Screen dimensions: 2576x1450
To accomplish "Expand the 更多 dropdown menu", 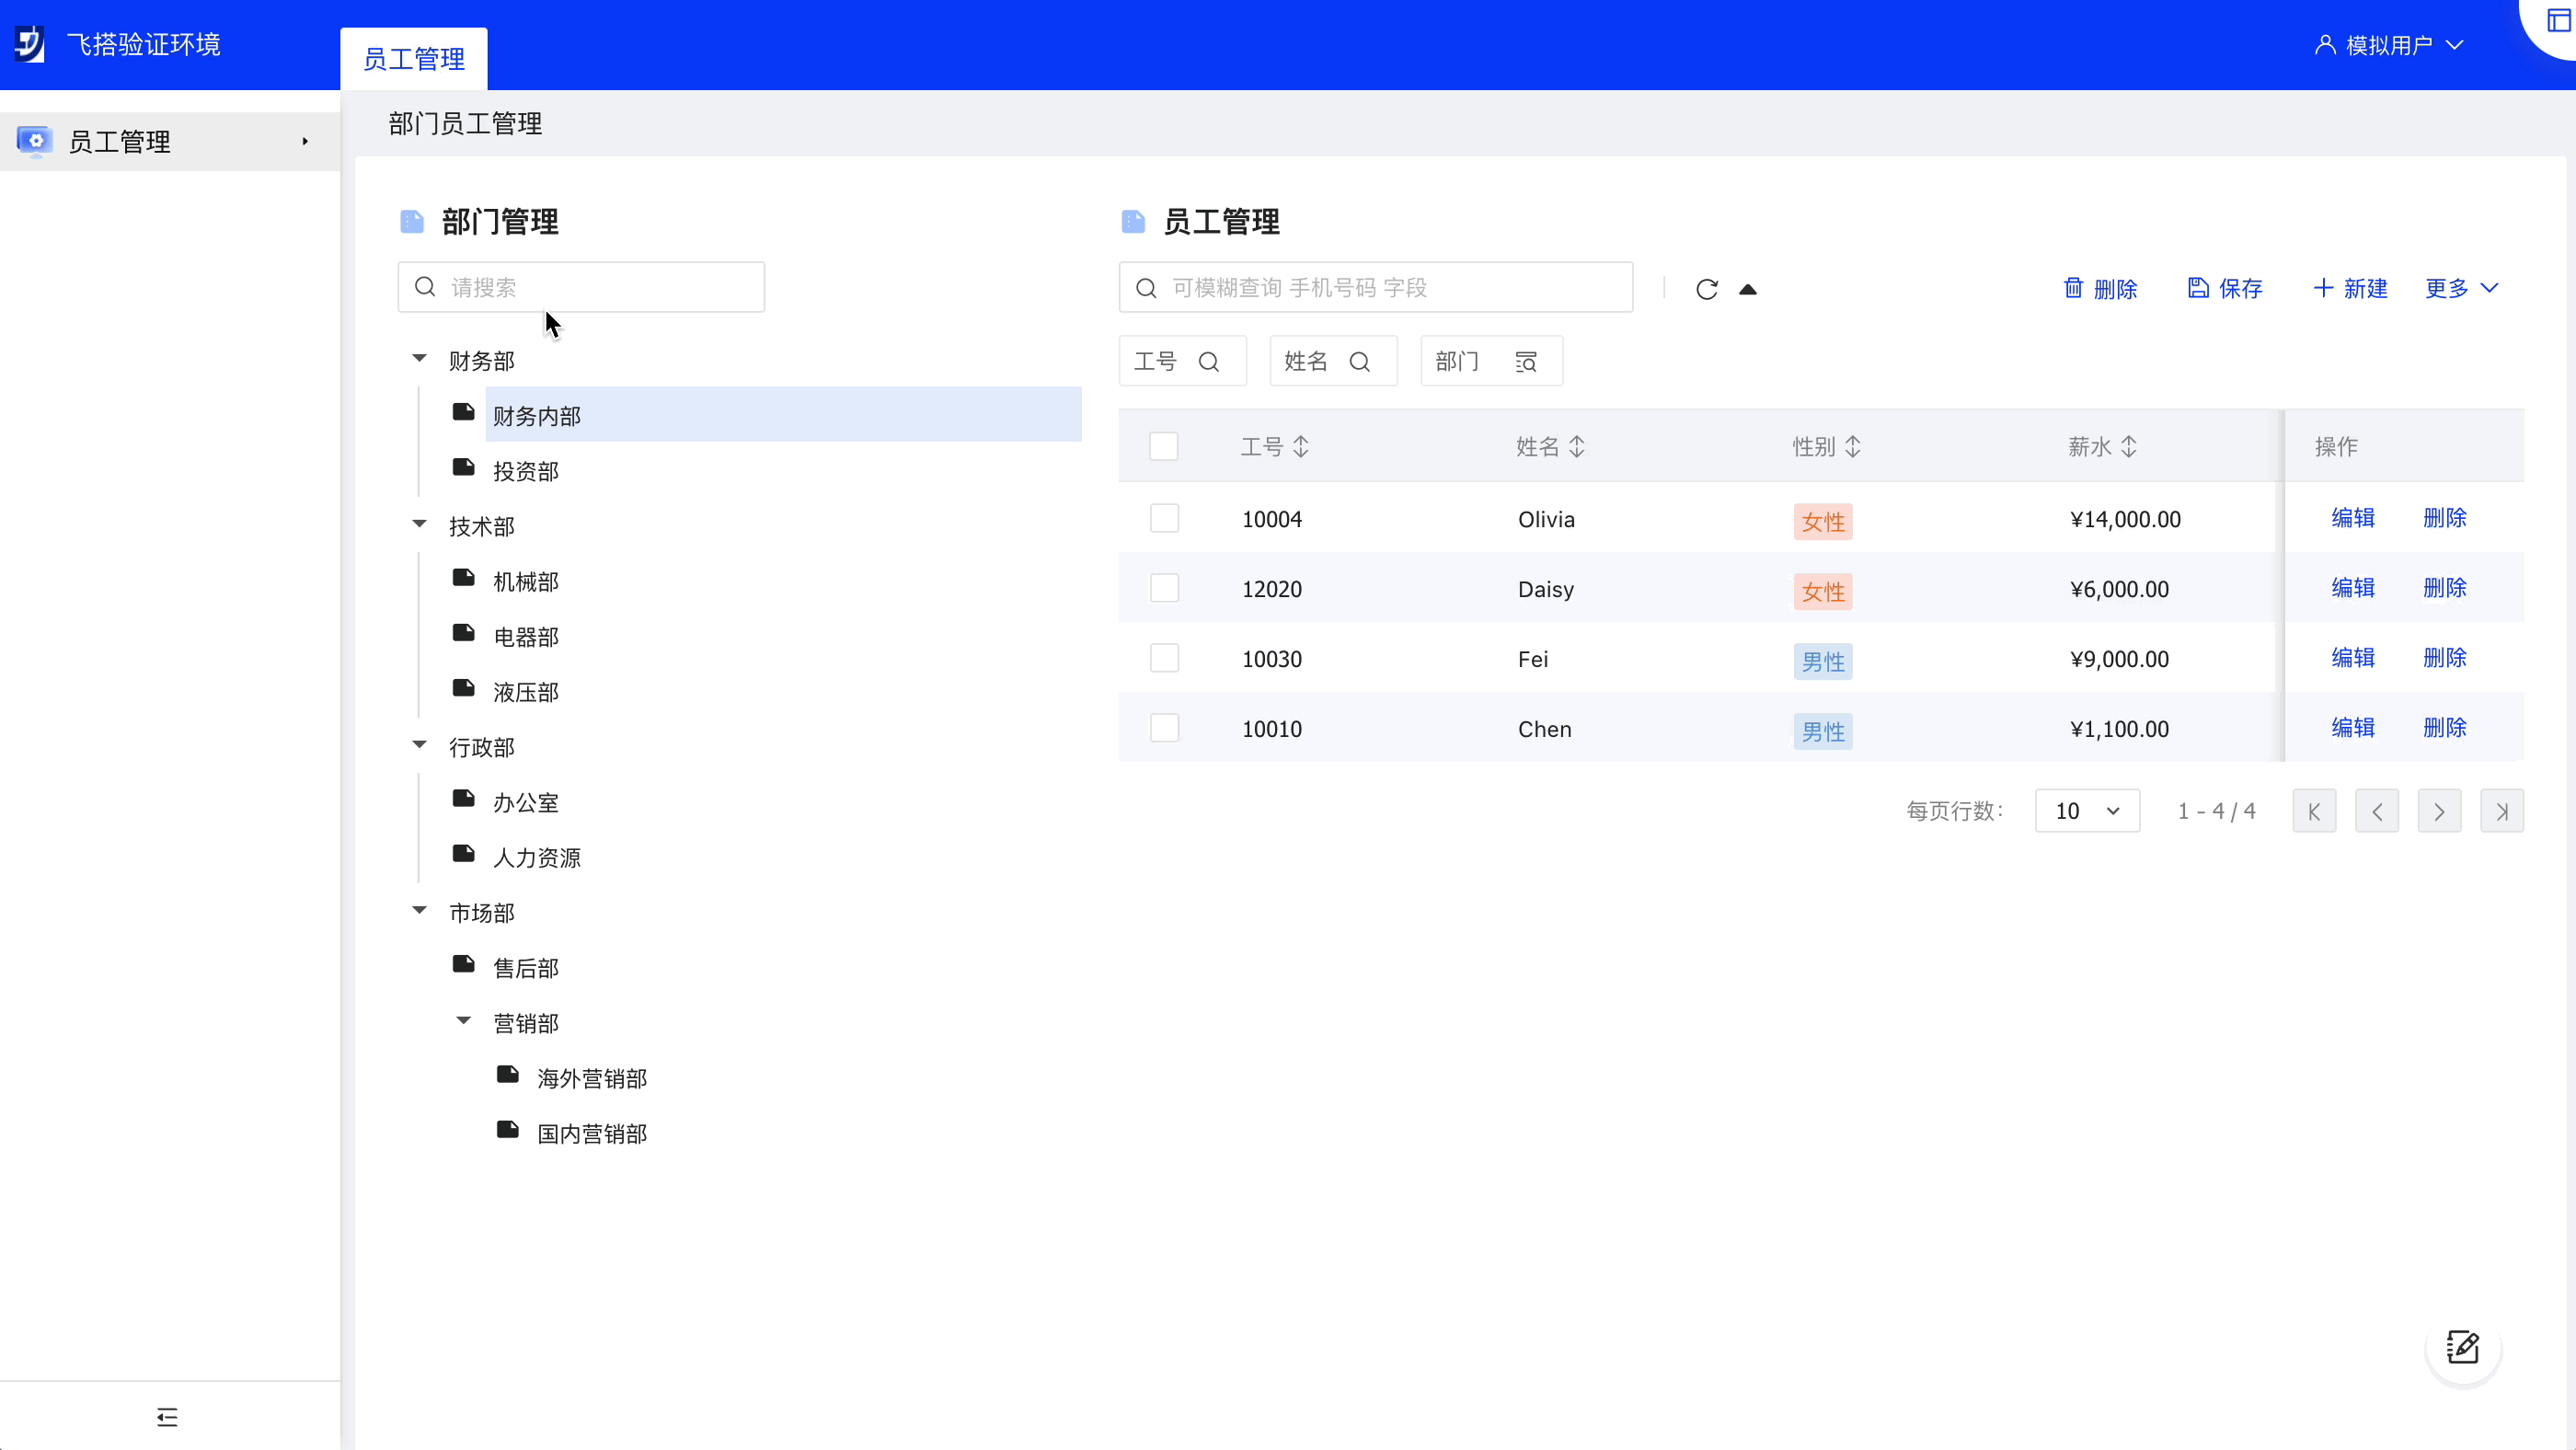I will click(2461, 288).
